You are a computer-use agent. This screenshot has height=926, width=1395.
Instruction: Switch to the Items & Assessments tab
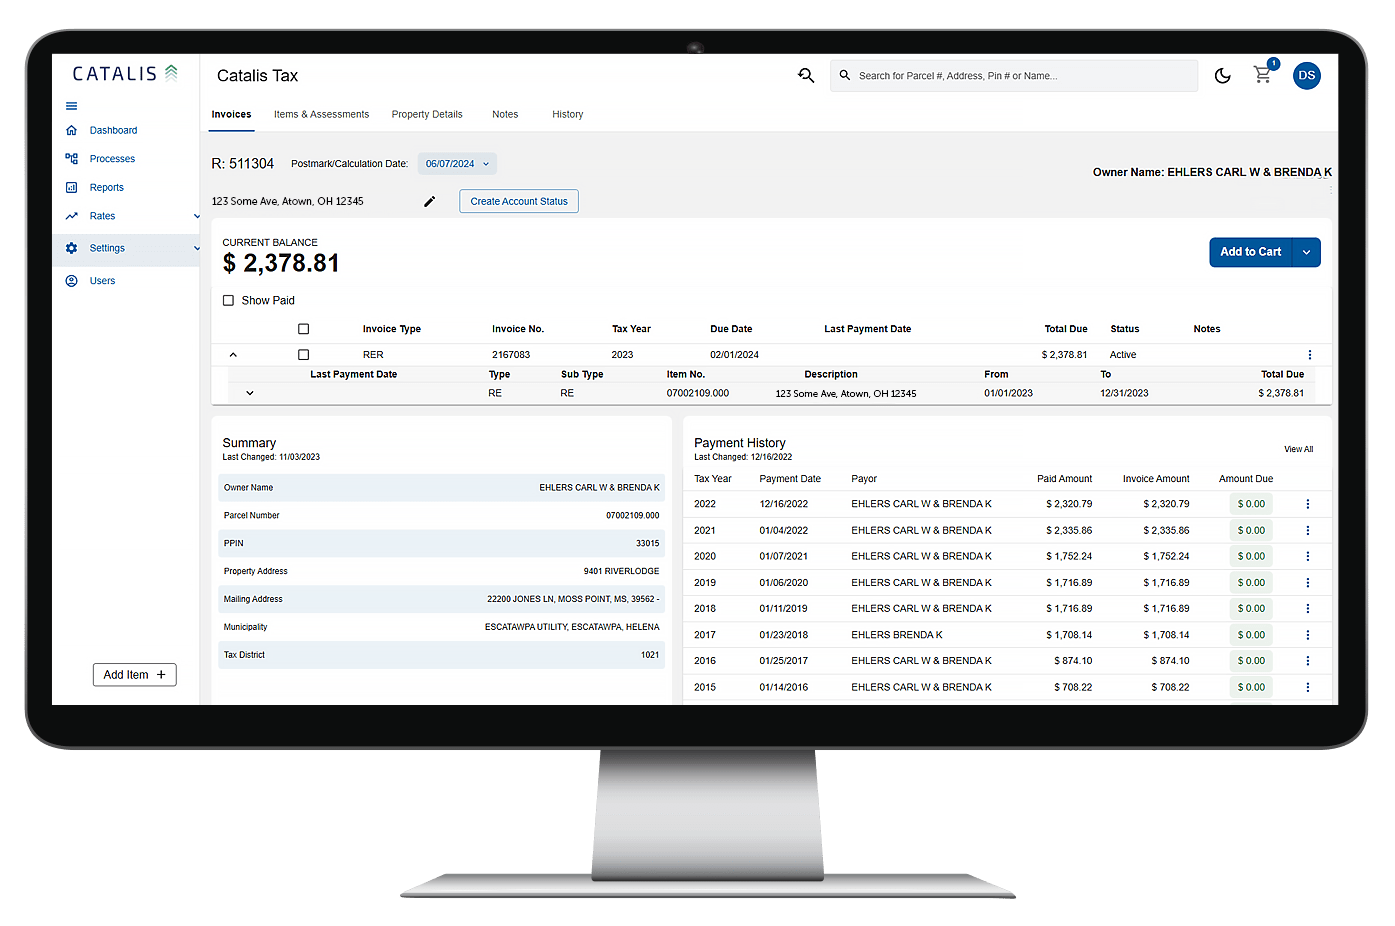pyautogui.click(x=321, y=114)
